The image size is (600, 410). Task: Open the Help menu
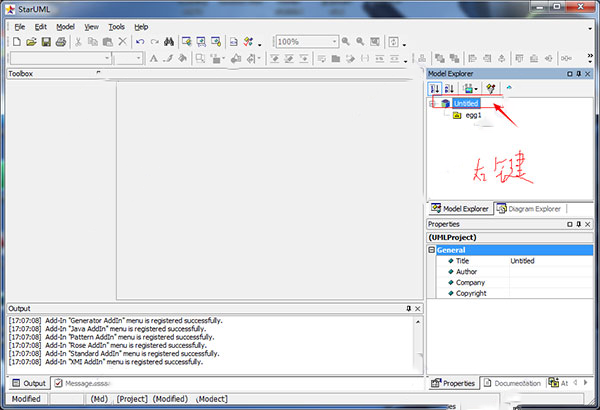[x=141, y=27]
